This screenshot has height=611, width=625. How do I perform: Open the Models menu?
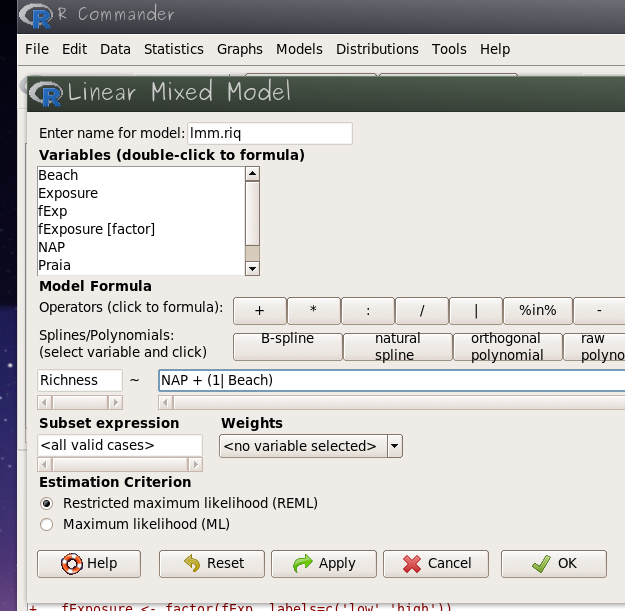coord(299,49)
